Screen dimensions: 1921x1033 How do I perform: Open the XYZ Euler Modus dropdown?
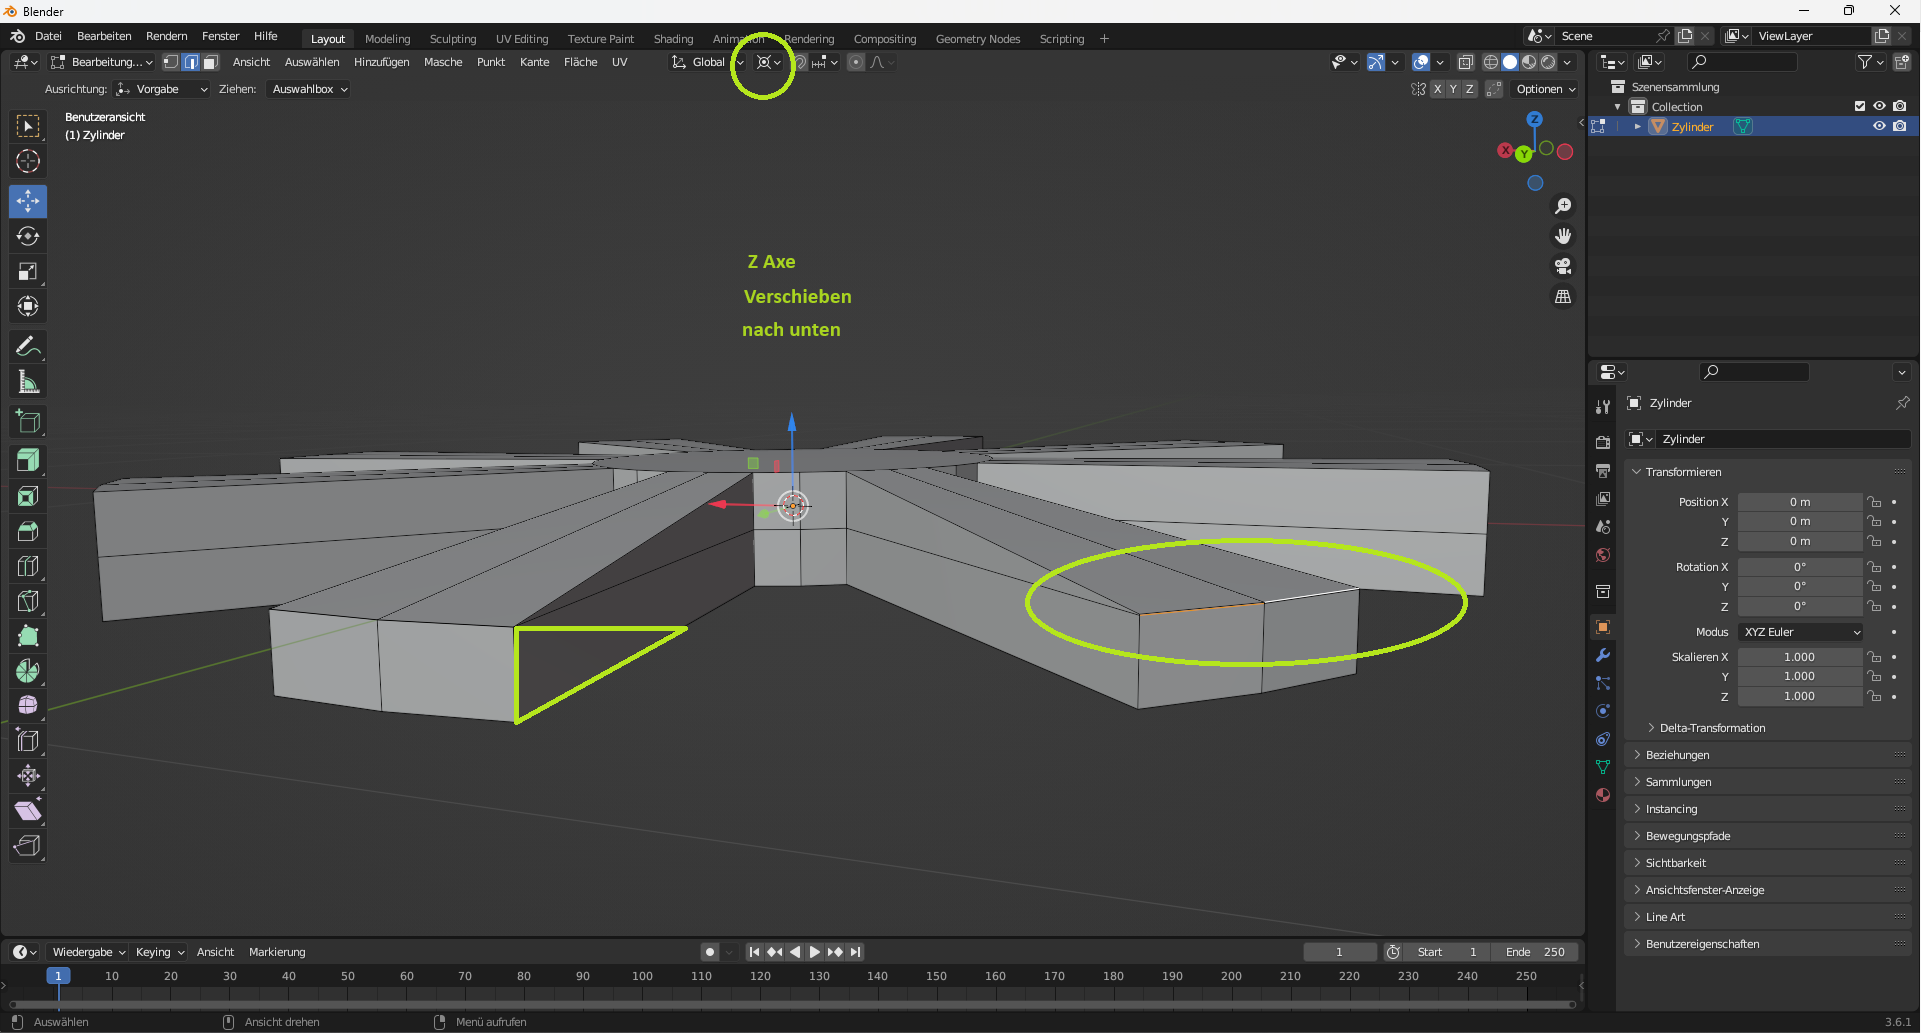[1802, 632]
